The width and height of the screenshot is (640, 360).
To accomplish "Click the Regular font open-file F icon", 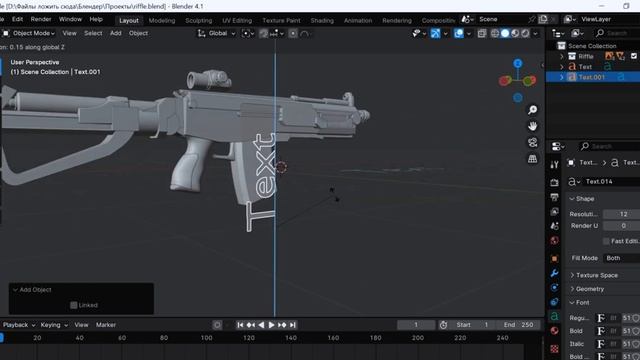I will pos(601,318).
